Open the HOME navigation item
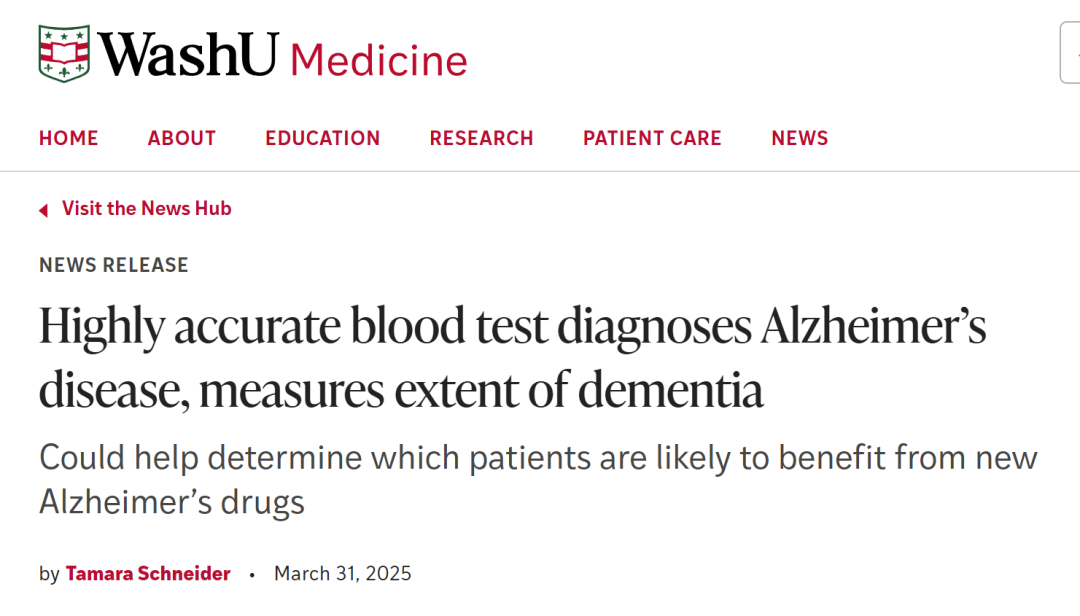This screenshot has width=1080, height=616. pyautogui.click(x=68, y=138)
